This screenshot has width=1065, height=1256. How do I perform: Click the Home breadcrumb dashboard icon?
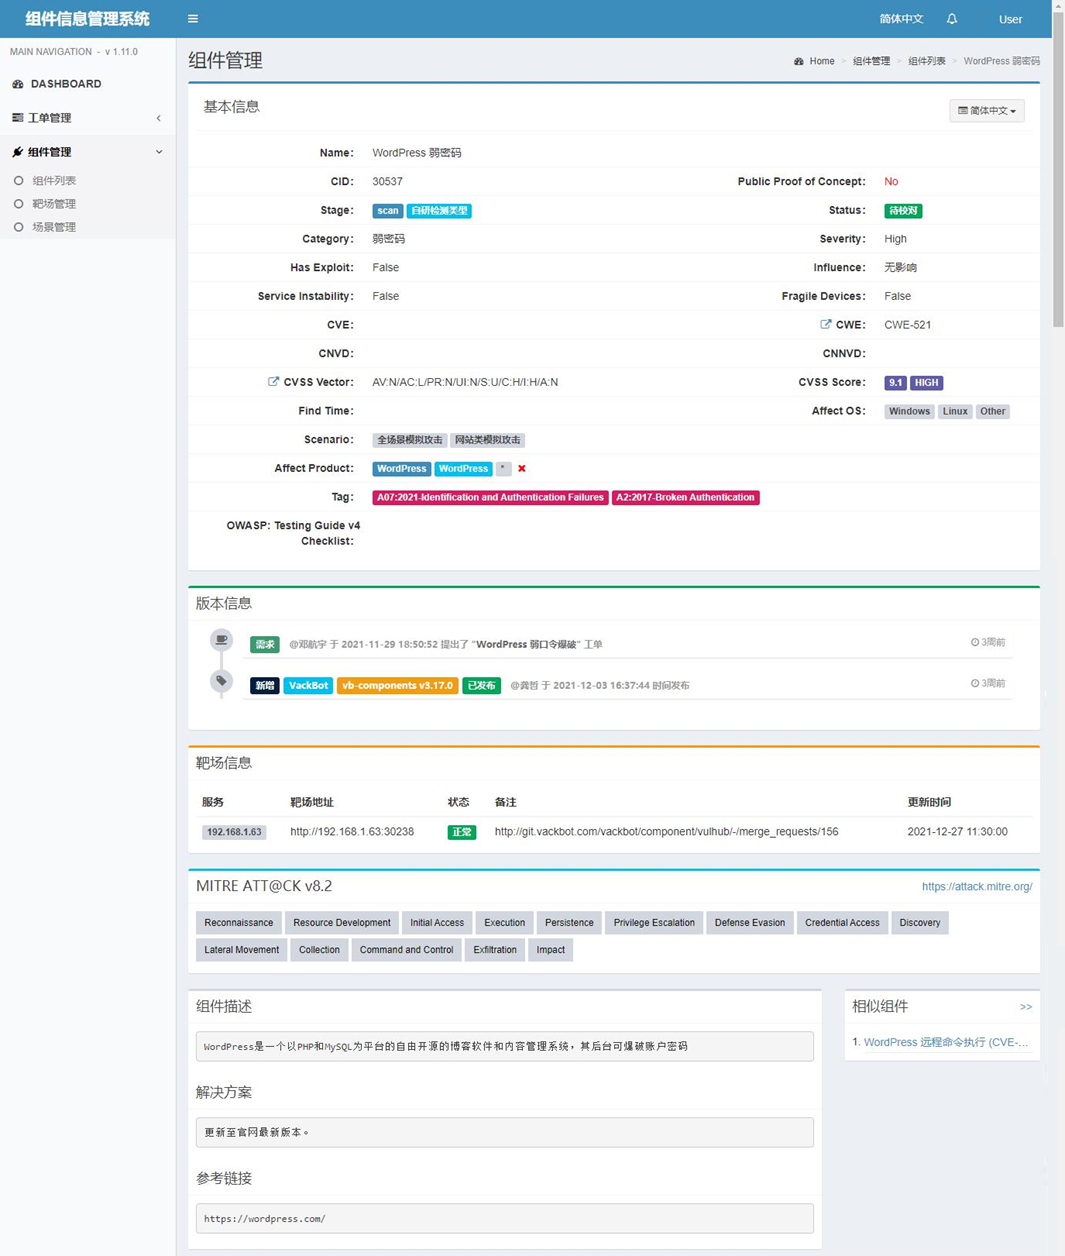(799, 62)
